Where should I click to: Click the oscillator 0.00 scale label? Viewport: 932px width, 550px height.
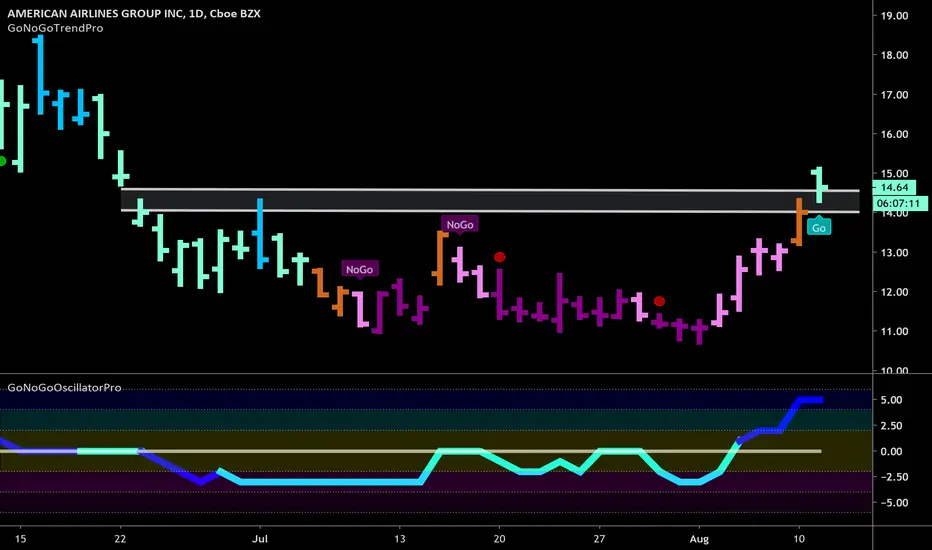[891, 451]
